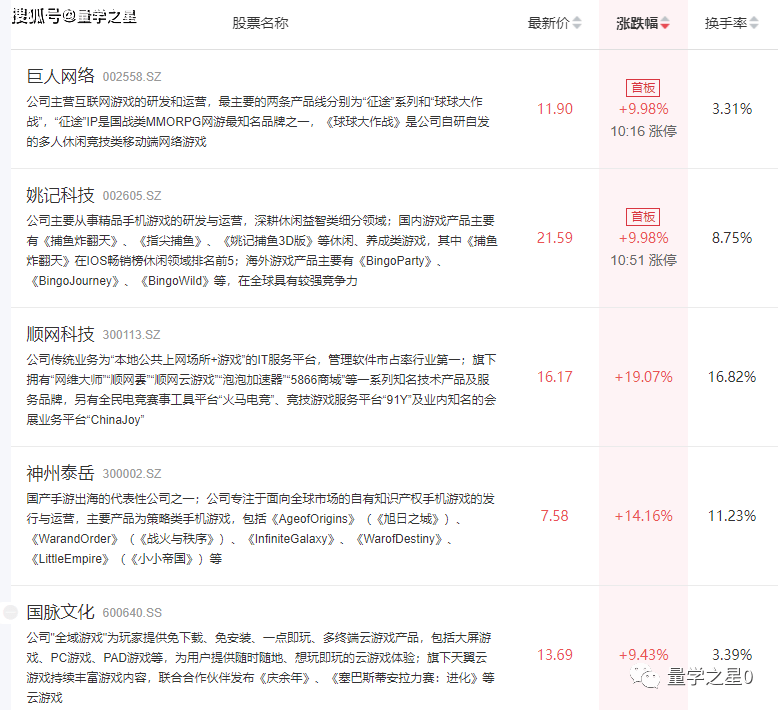Click red sort arrow beside 涨跌幅

(x=666, y=23)
